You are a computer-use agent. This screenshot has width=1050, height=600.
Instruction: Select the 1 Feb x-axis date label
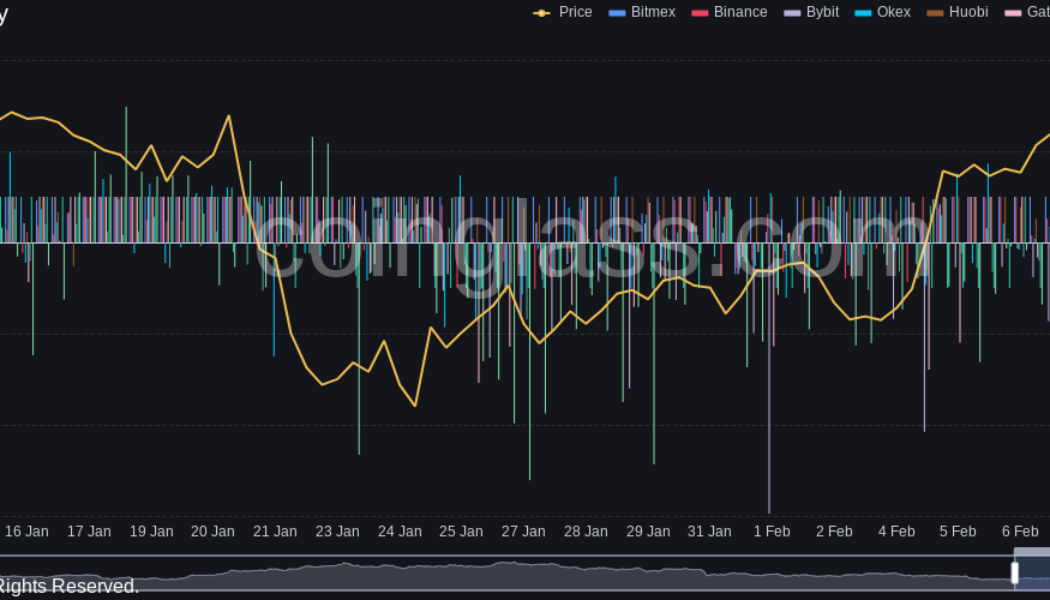point(771,531)
